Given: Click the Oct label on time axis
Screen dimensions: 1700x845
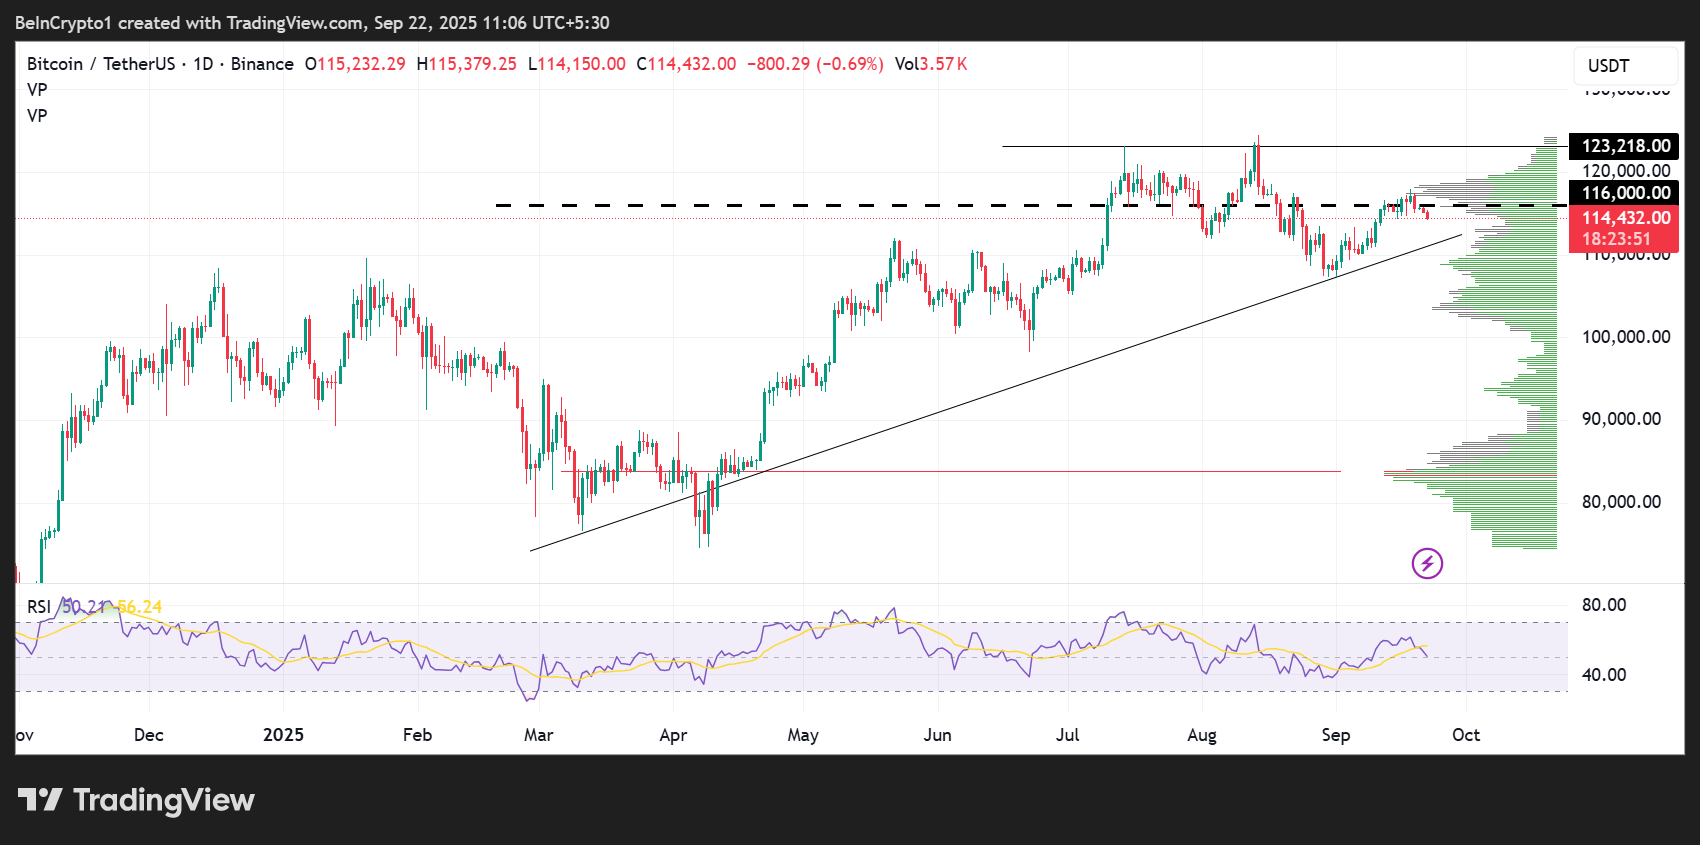Looking at the screenshot, I should [1466, 735].
